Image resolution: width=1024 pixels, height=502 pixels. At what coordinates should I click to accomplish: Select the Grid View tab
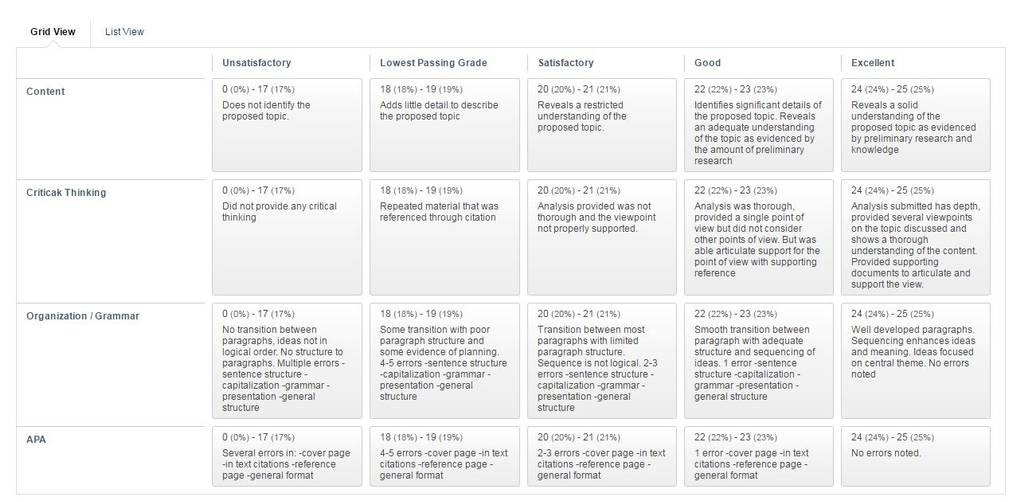click(x=53, y=31)
